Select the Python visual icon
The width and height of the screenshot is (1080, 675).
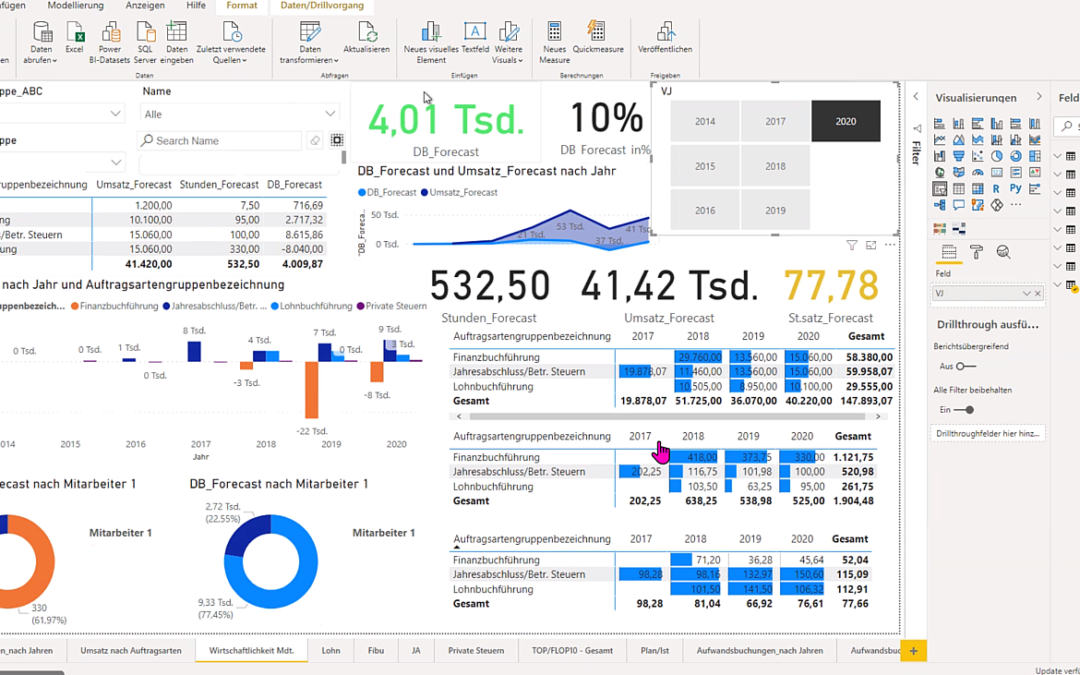(1015, 188)
